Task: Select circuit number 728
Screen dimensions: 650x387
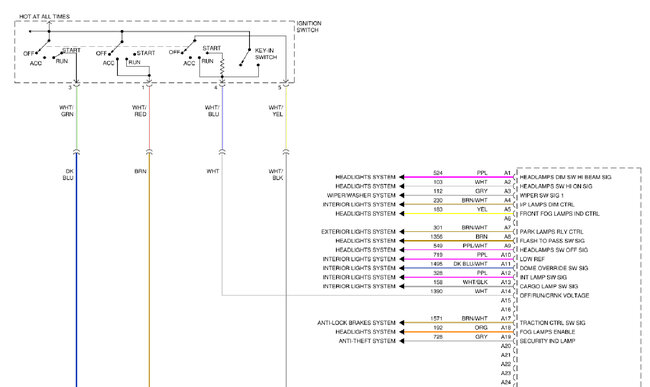Action: point(438,337)
